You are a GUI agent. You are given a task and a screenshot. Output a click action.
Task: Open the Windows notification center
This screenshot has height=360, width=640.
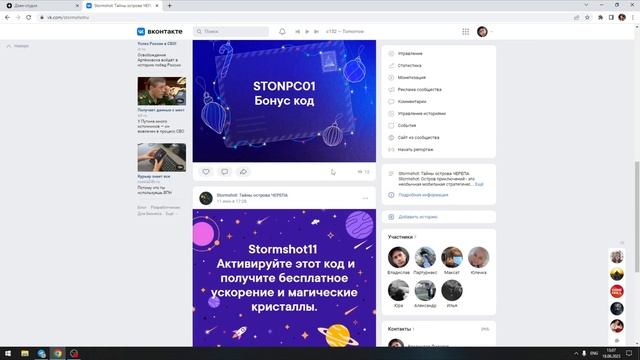[629, 353]
